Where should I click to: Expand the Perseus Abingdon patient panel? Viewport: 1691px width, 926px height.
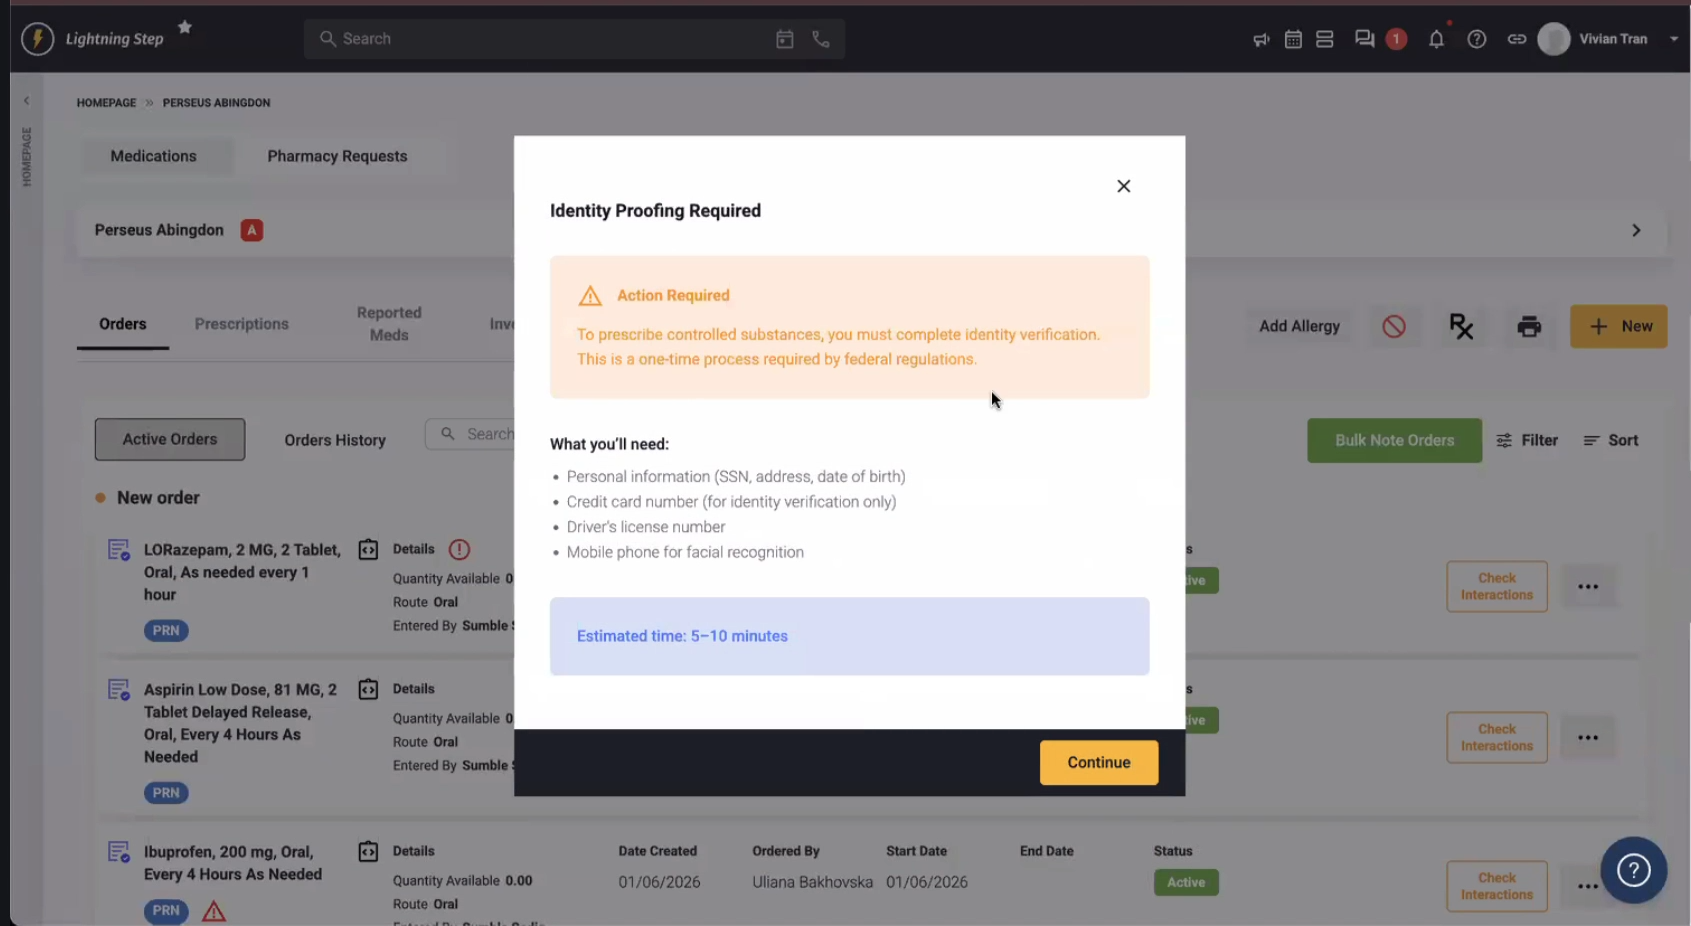click(x=1636, y=230)
